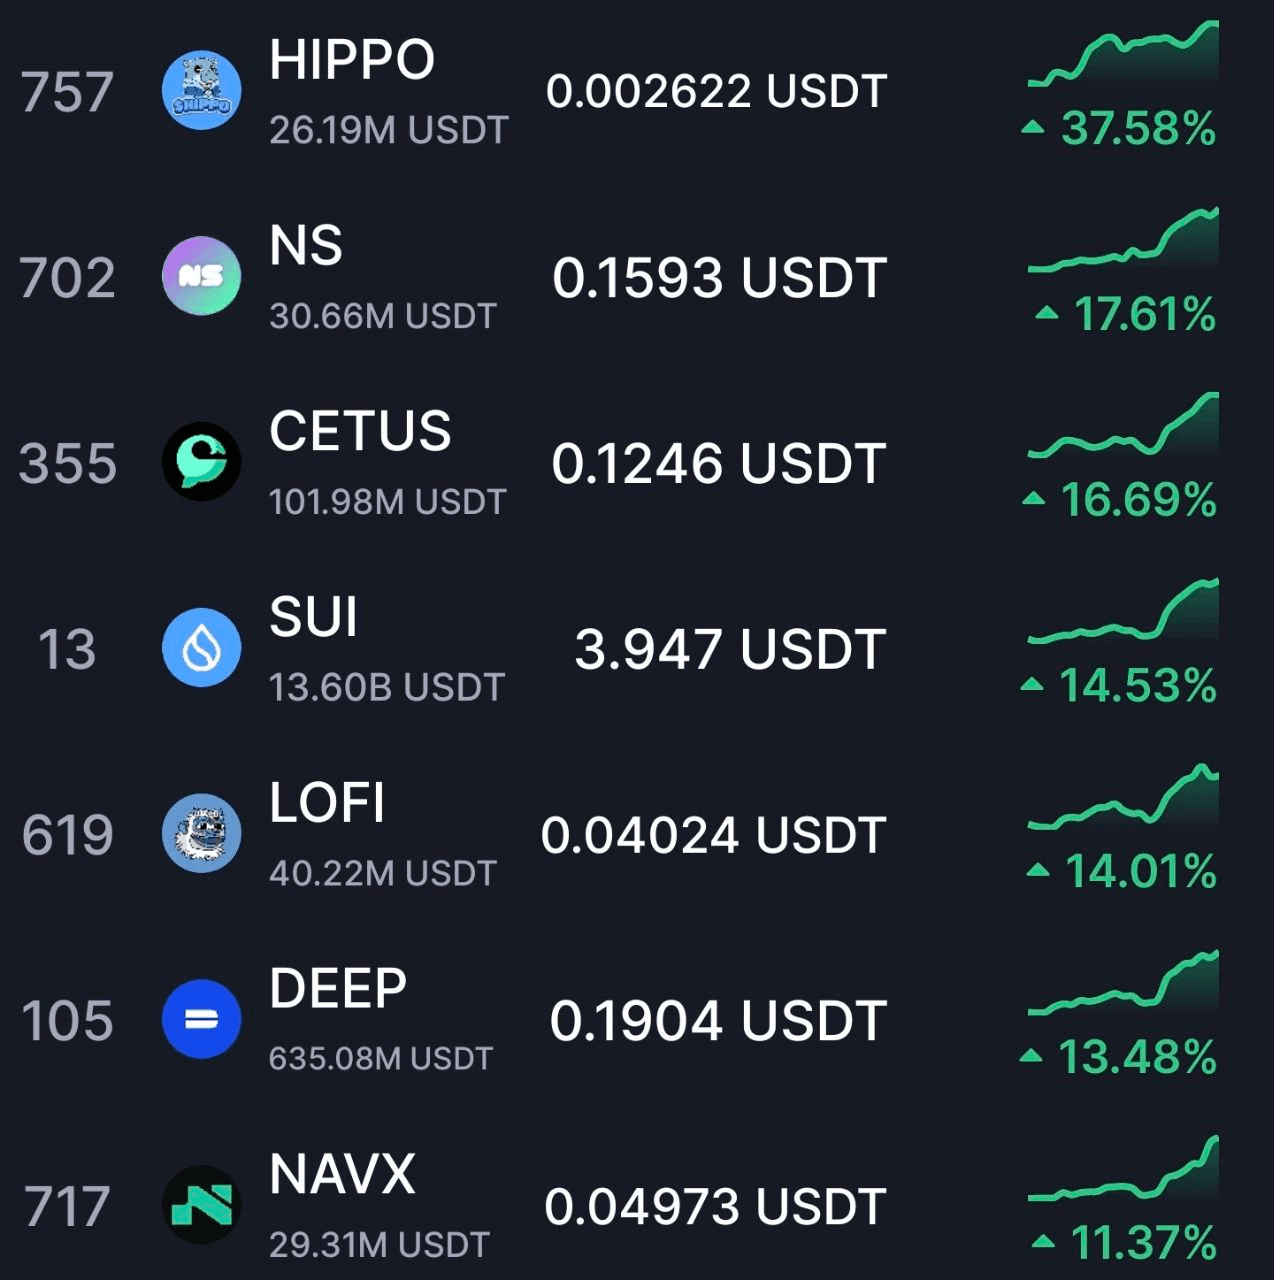Image resolution: width=1274 pixels, height=1280 pixels.
Task: Click rank number 619 for LOFI
Action: tap(67, 835)
